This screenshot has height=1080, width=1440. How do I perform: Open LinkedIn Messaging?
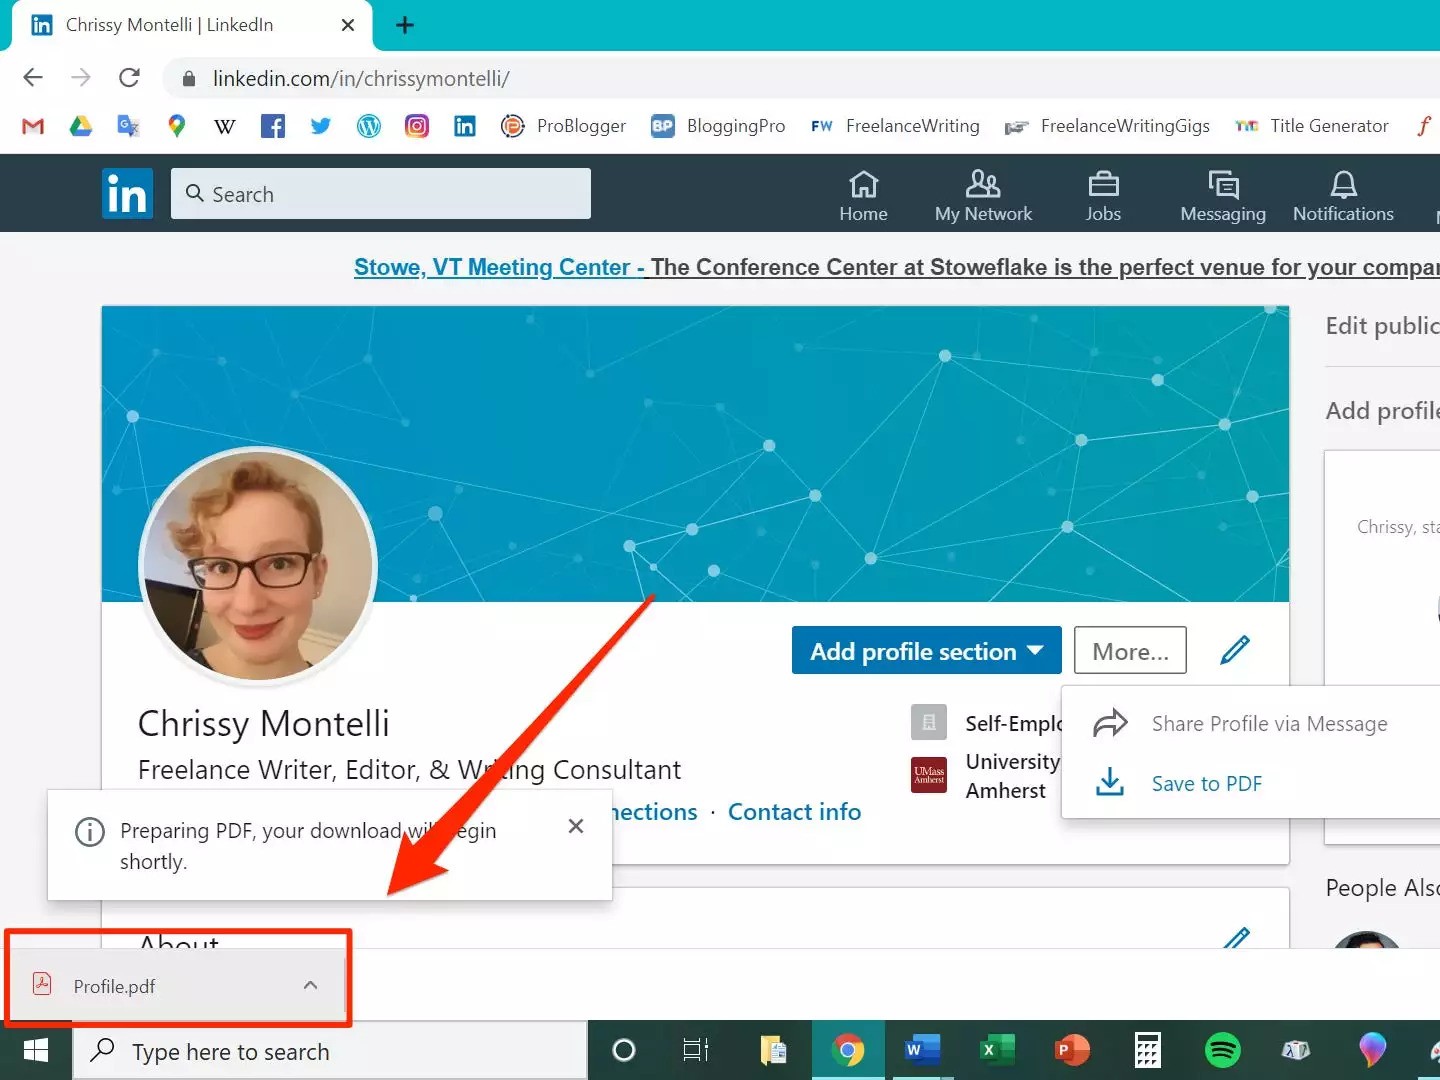pos(1223,196)
